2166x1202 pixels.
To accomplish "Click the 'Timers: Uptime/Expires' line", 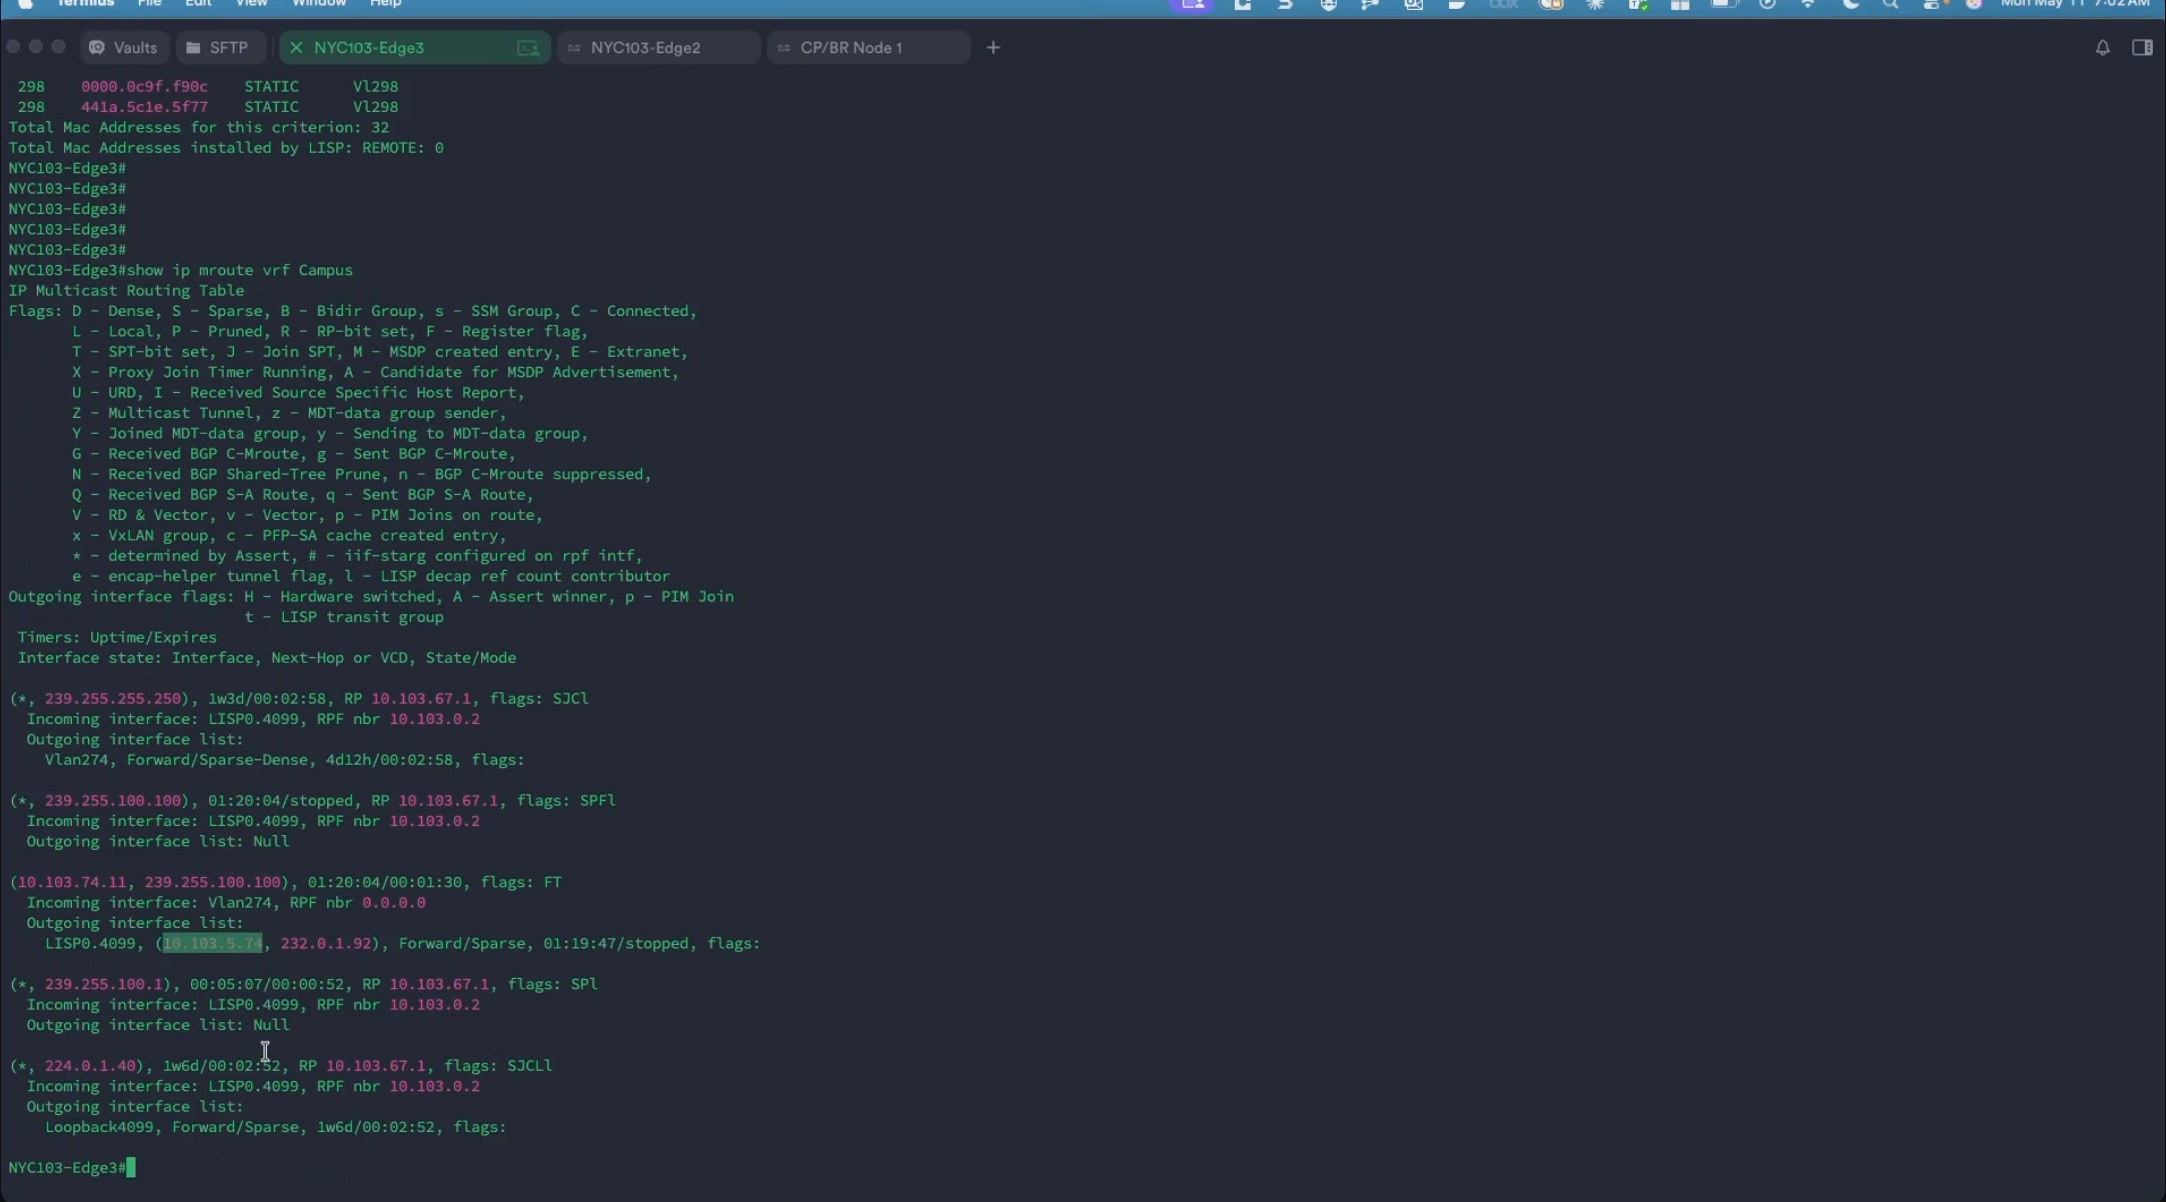I will tap(117, 637).
